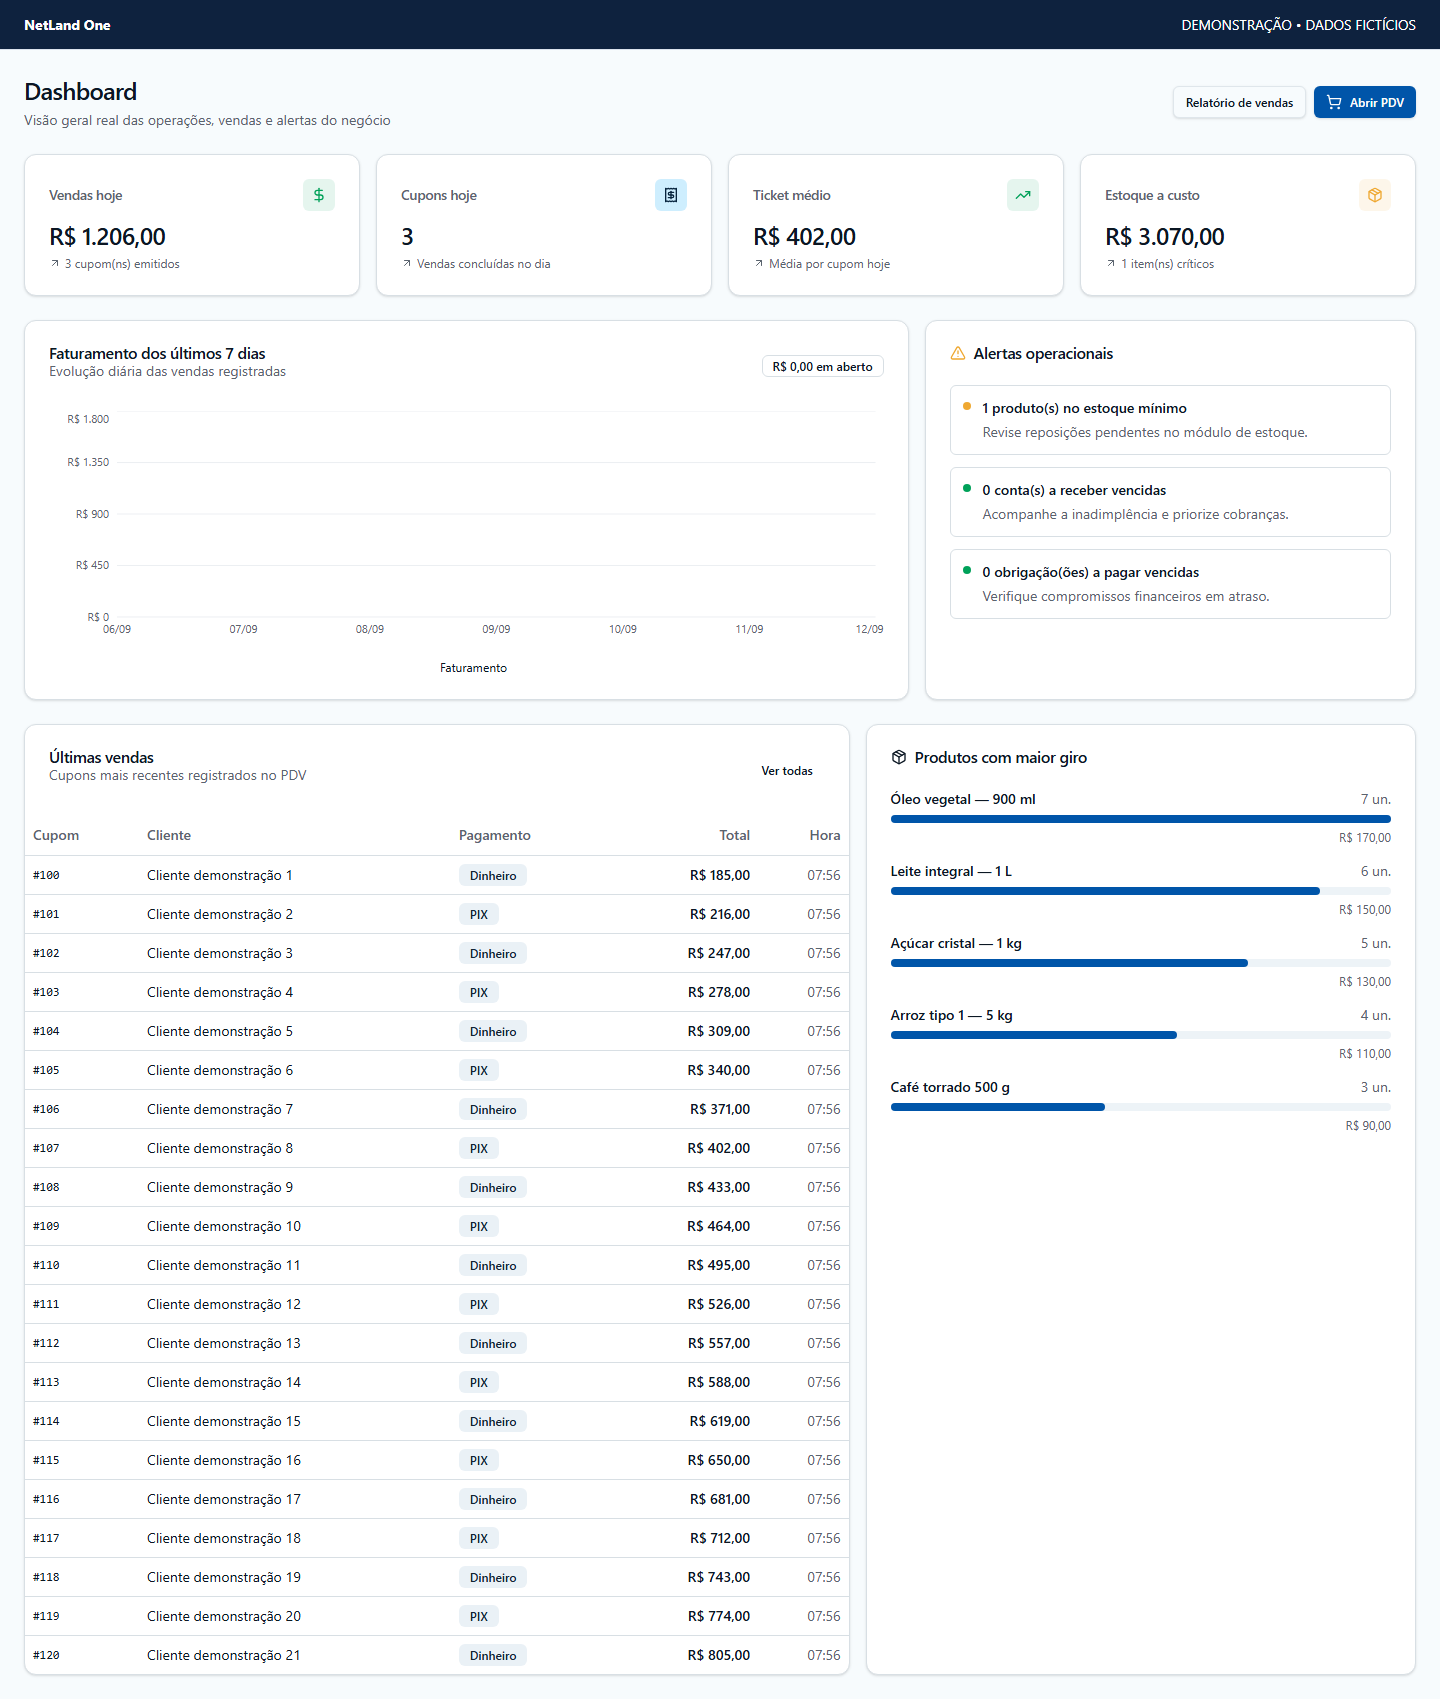
Task: Click the Café torrado 500 g progress bar
Action: point(1140,1107)
